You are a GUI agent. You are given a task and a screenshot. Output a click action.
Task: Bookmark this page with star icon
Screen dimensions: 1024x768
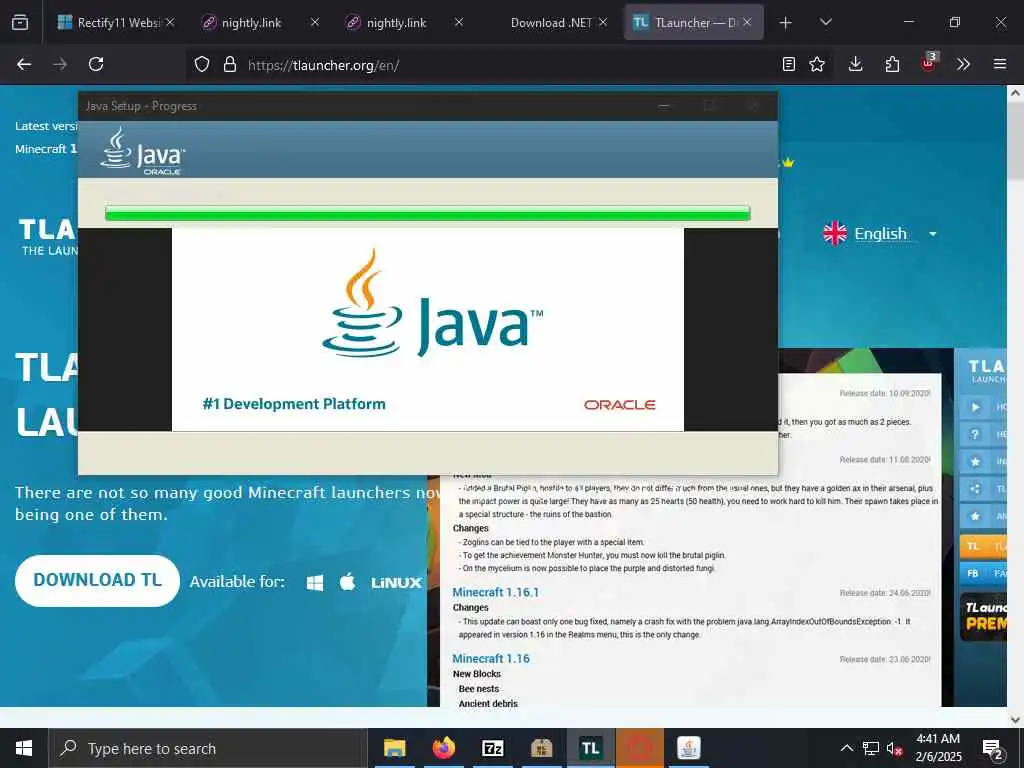coord(817,64)
